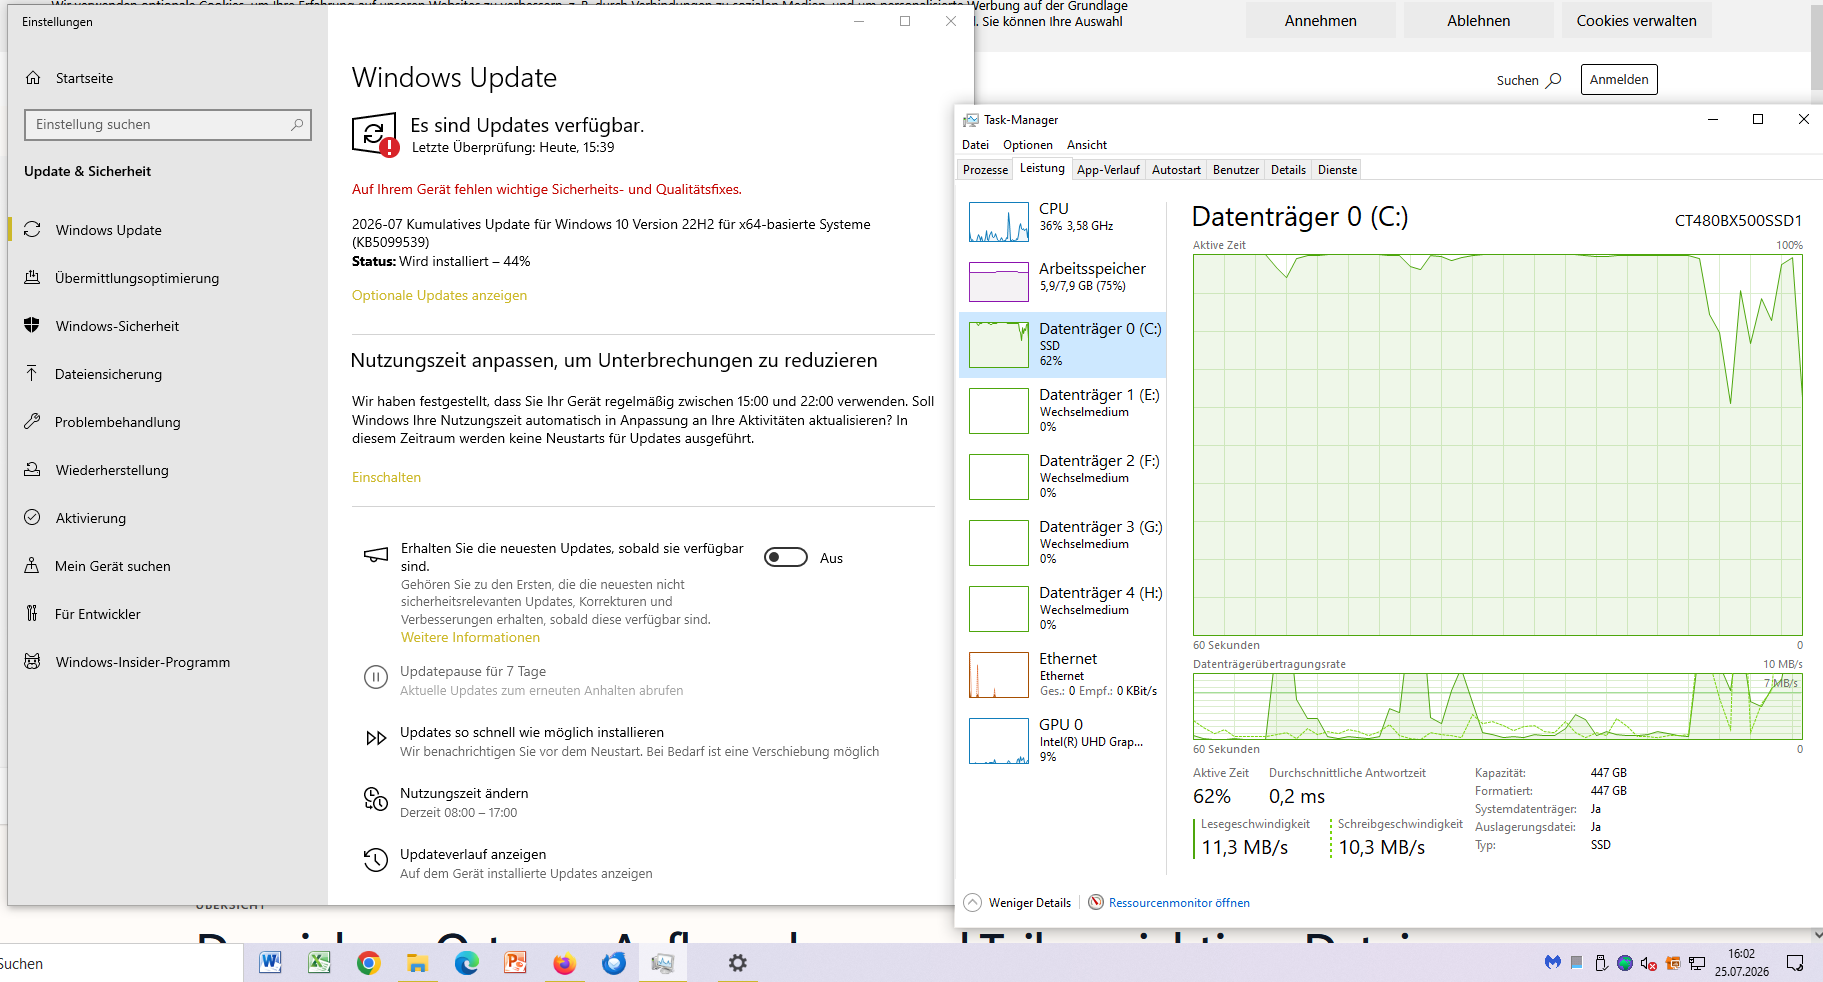Click the Für Entwickler tools icon
This screenshot has height=982, width=1823.
(x=32, y=614)
